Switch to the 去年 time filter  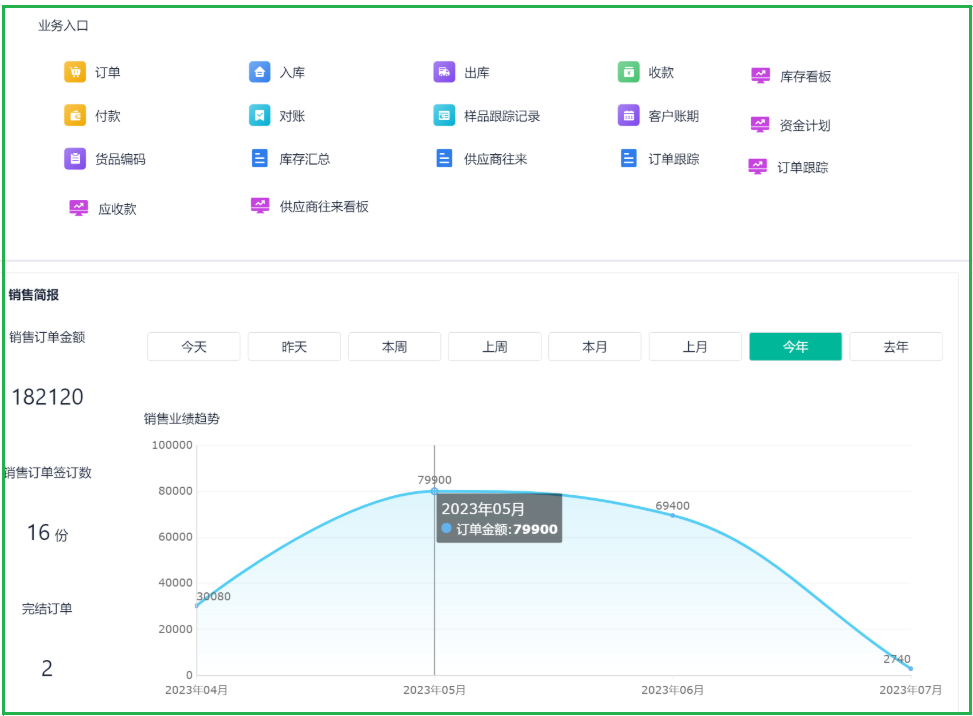(x=895, y=347)
